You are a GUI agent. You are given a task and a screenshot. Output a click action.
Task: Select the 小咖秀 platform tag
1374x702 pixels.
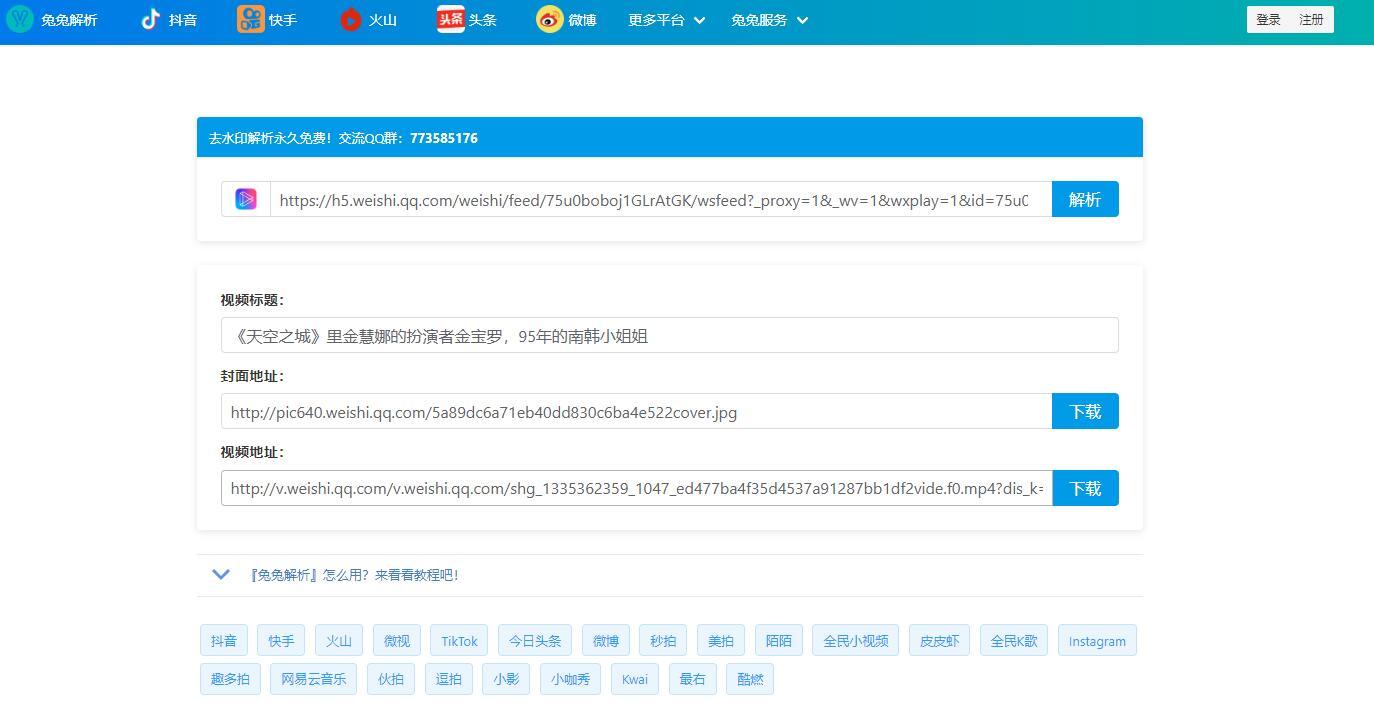point(571,679)
